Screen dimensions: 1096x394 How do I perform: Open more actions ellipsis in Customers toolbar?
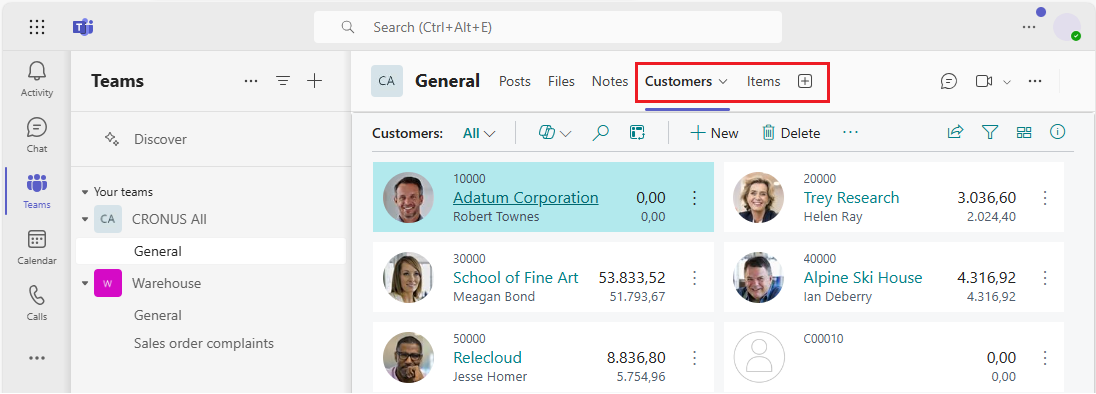click(850, 132)
